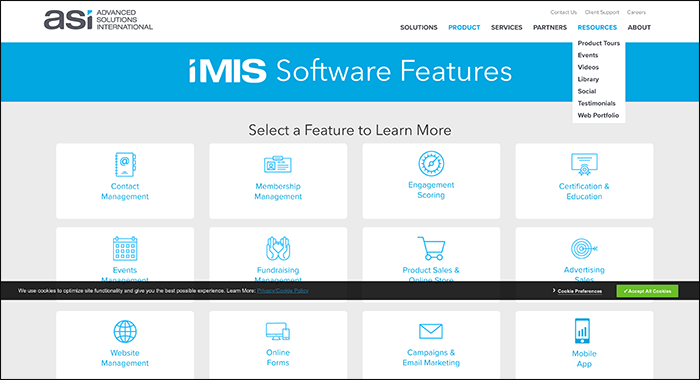This screenshot has height=380, width=700.
Task: Click the Mobile App phone icon
Action: tap(582, 331)
